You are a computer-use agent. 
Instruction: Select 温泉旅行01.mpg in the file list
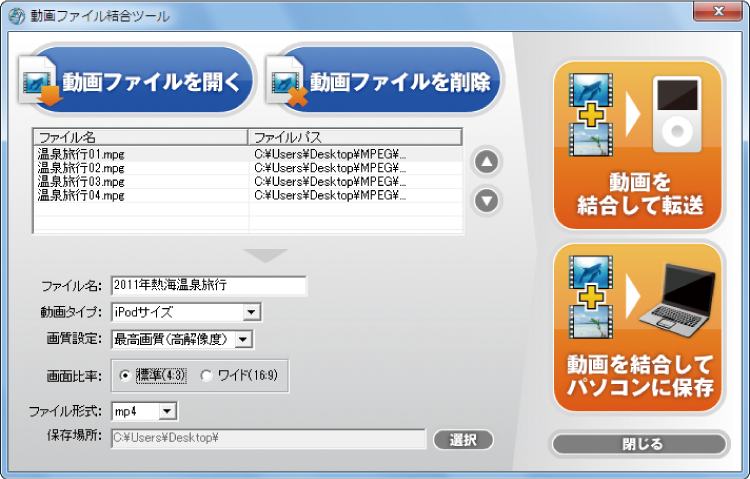(82, 155)
